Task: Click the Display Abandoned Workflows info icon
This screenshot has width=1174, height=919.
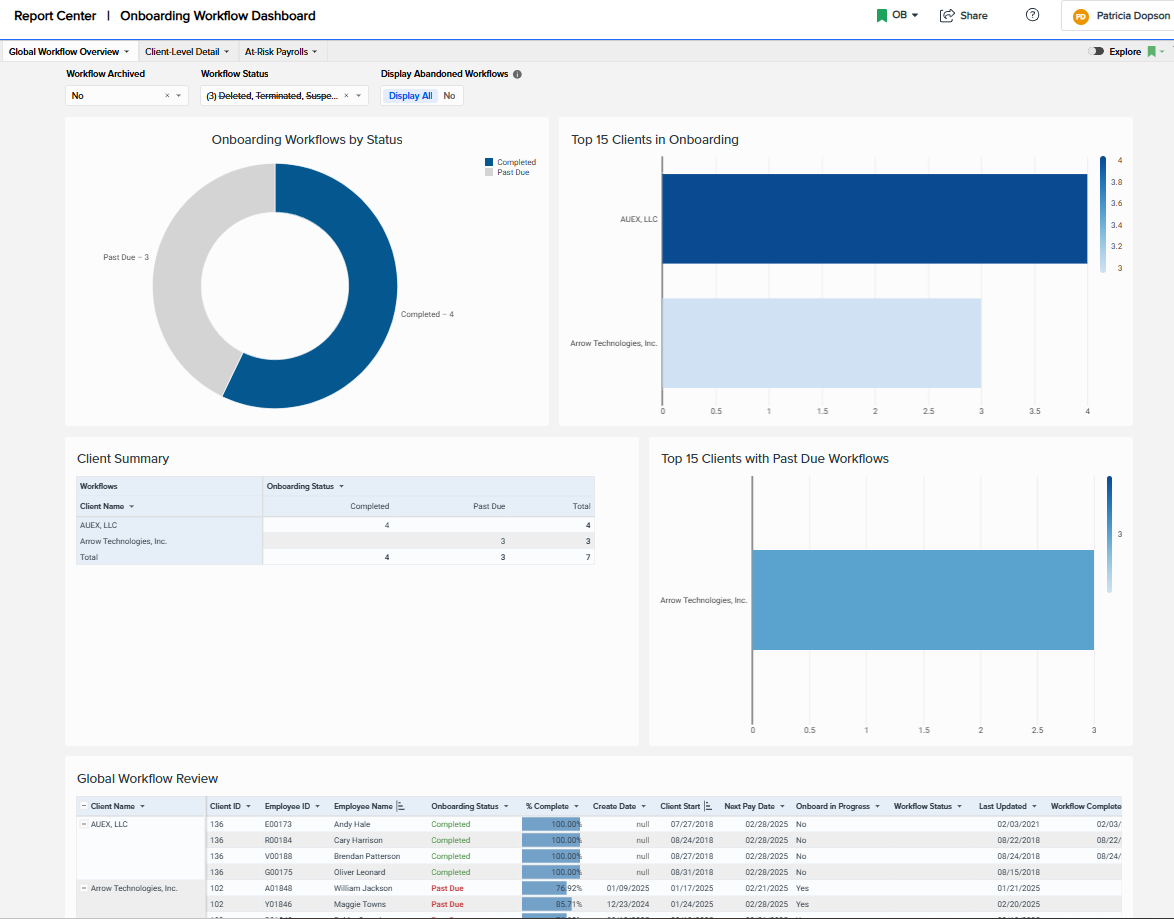Action: coord(516,73)
